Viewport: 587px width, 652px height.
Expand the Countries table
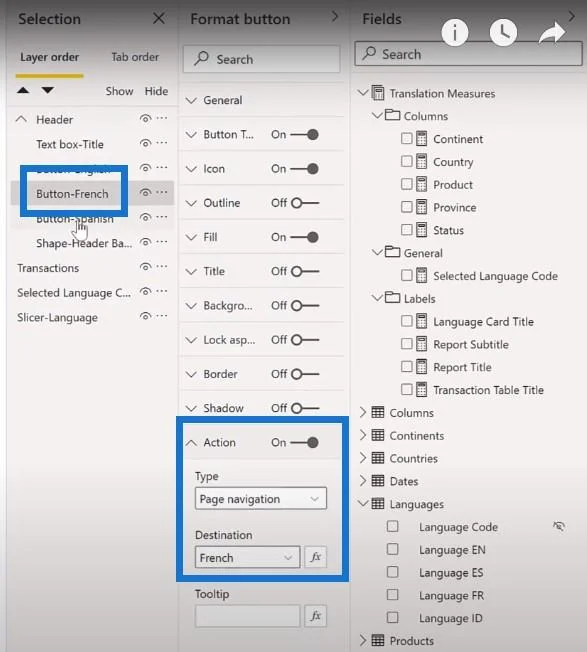[x=363, y=458]
